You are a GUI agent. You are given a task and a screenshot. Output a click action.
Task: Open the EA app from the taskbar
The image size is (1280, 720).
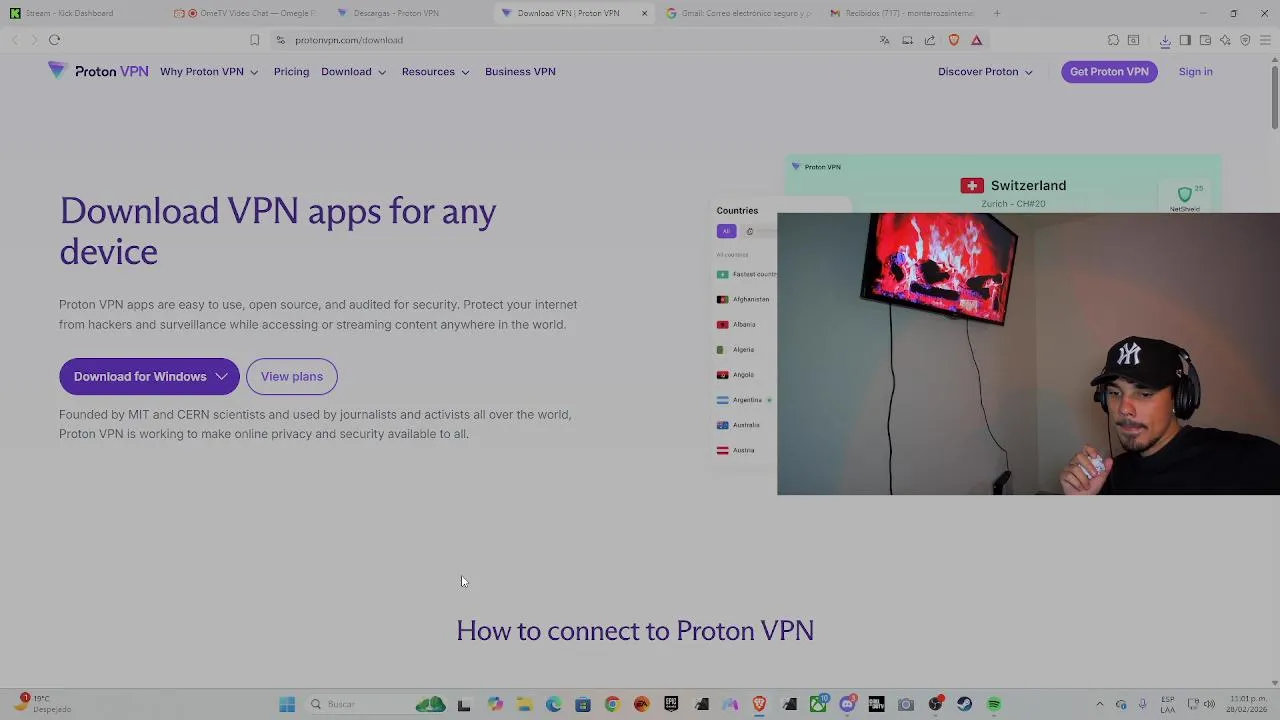point(641,704)
